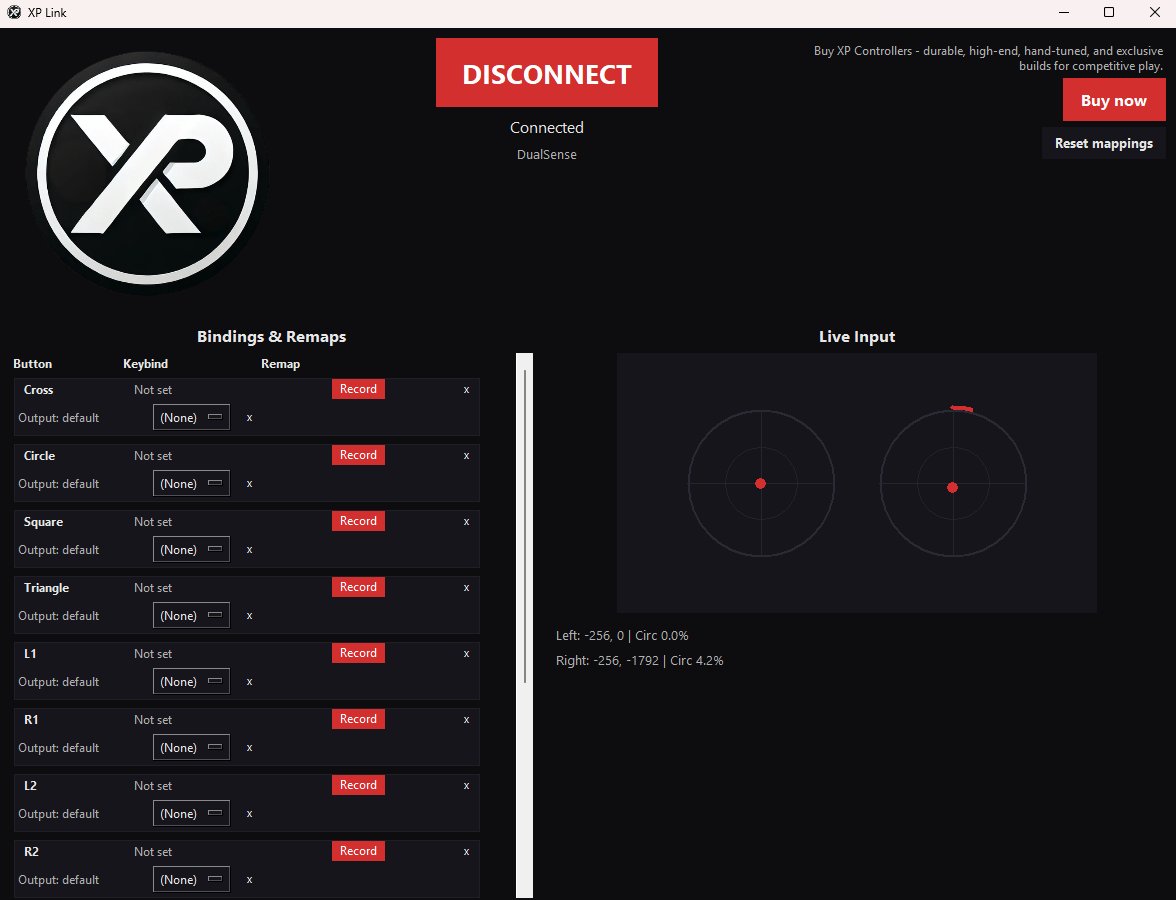1176x900 pixels.
Task: Open the Square remap dropdown
Action: (x=191, y=550)
